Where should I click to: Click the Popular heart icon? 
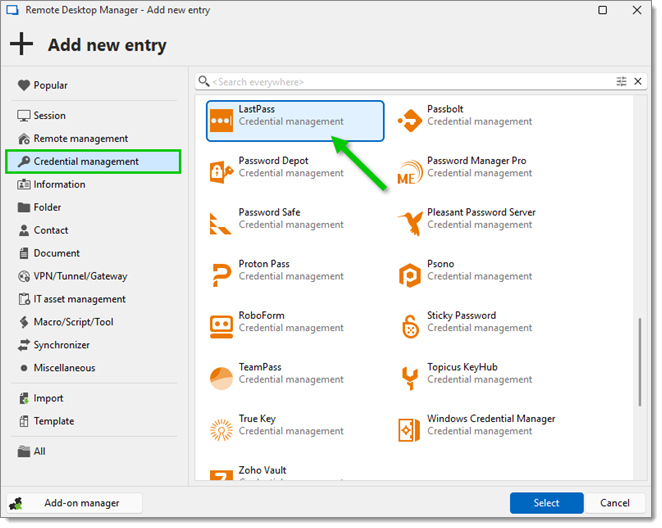tap(24, 85)
